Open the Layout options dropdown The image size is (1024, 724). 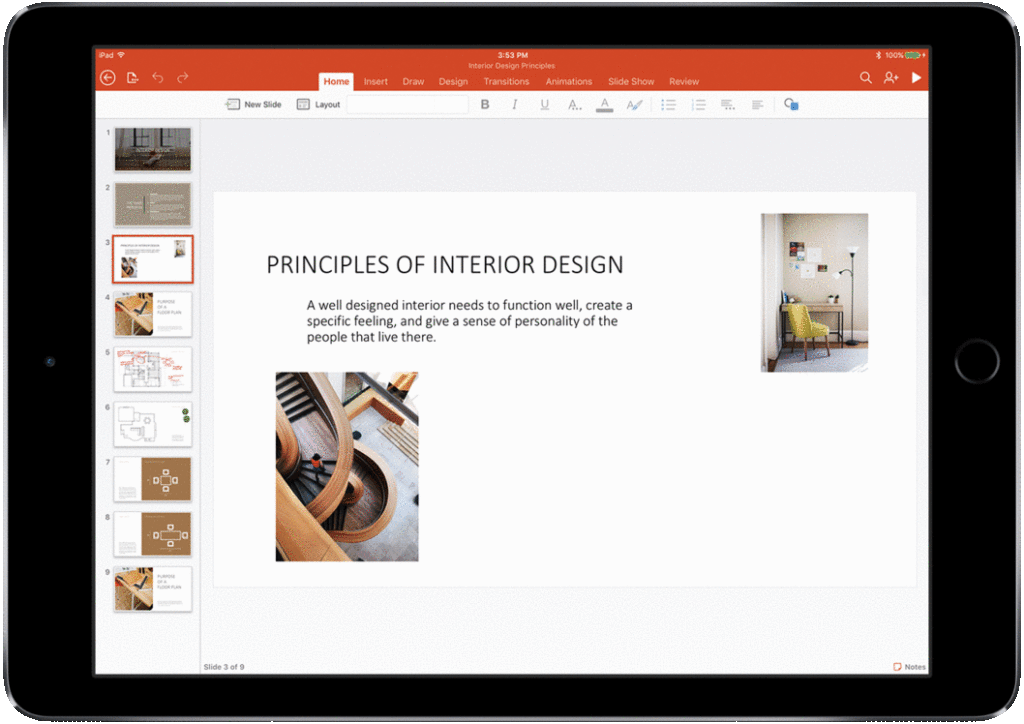pos(319,104)
